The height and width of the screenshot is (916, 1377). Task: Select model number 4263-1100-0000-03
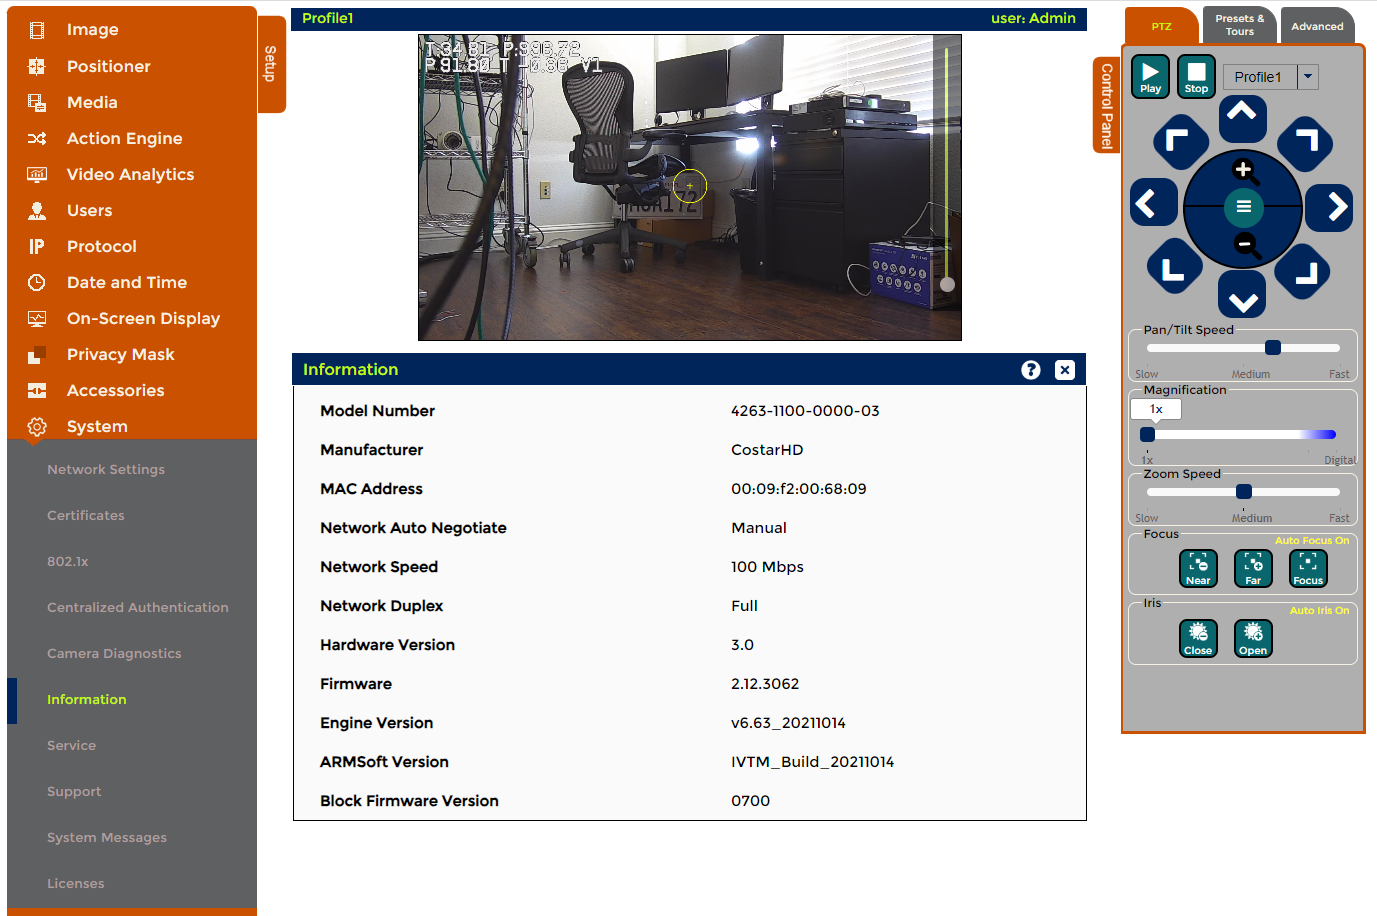805,411
